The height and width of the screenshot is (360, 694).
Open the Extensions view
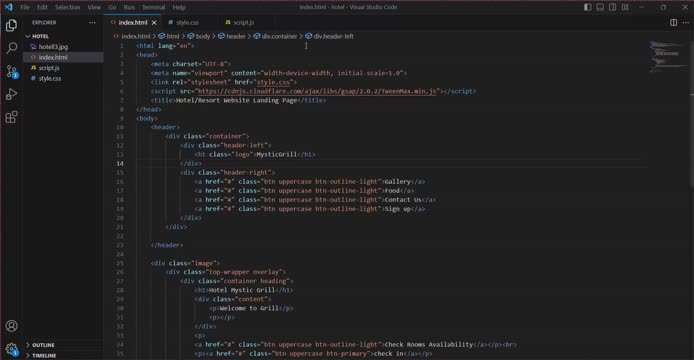[12, 117]
